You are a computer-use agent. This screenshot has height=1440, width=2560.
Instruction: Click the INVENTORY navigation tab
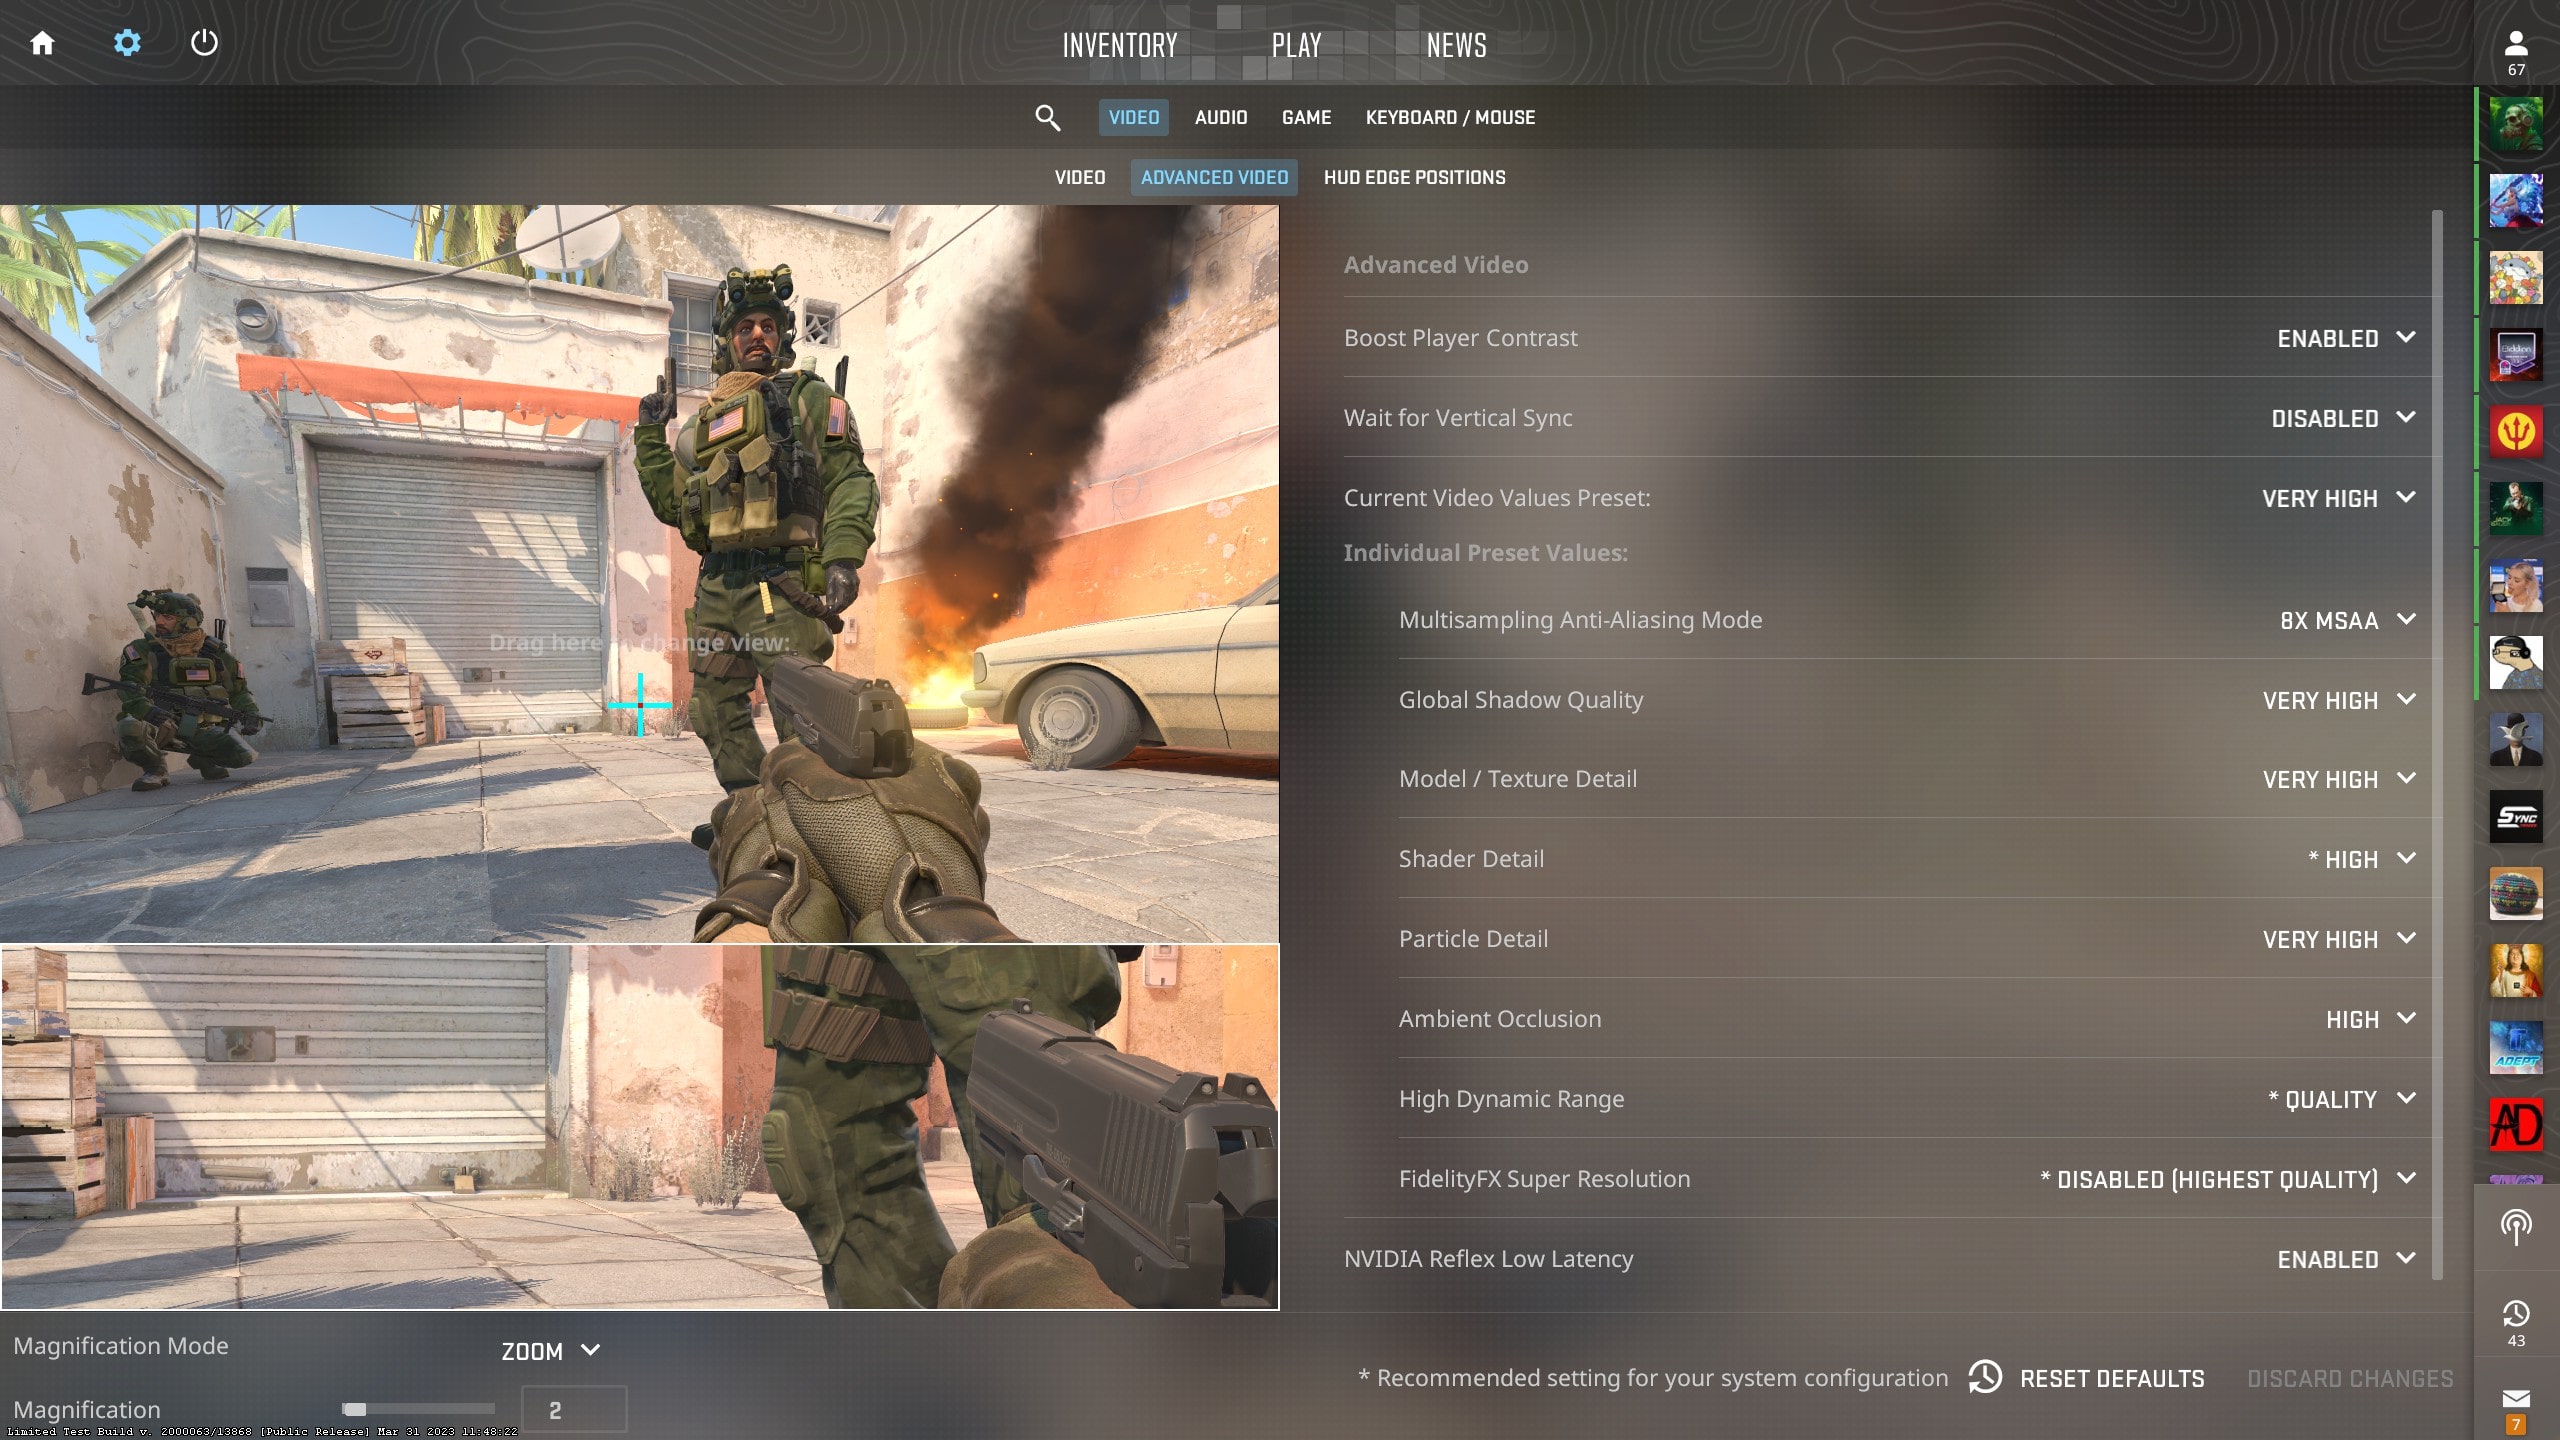(1120, 44)
